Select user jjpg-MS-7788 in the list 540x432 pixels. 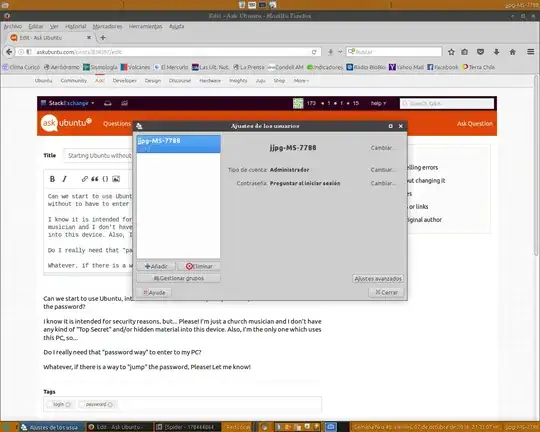point(178,144)
